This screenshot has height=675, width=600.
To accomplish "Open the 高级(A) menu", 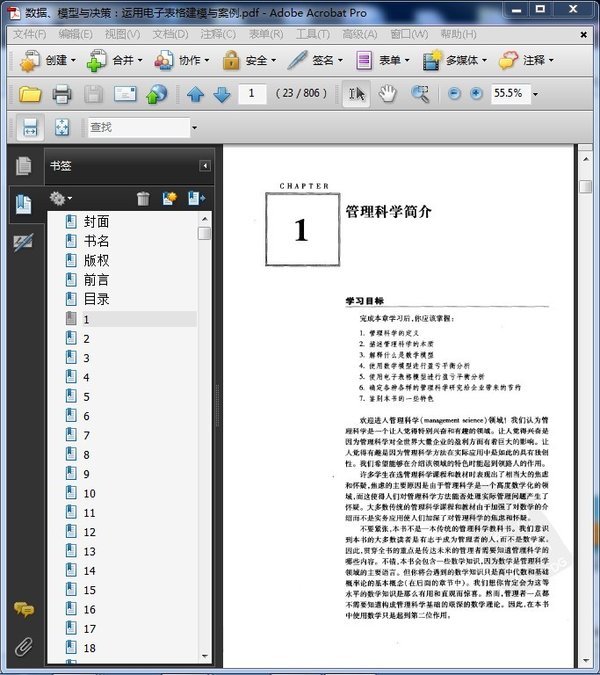I will tap(360, 34).
